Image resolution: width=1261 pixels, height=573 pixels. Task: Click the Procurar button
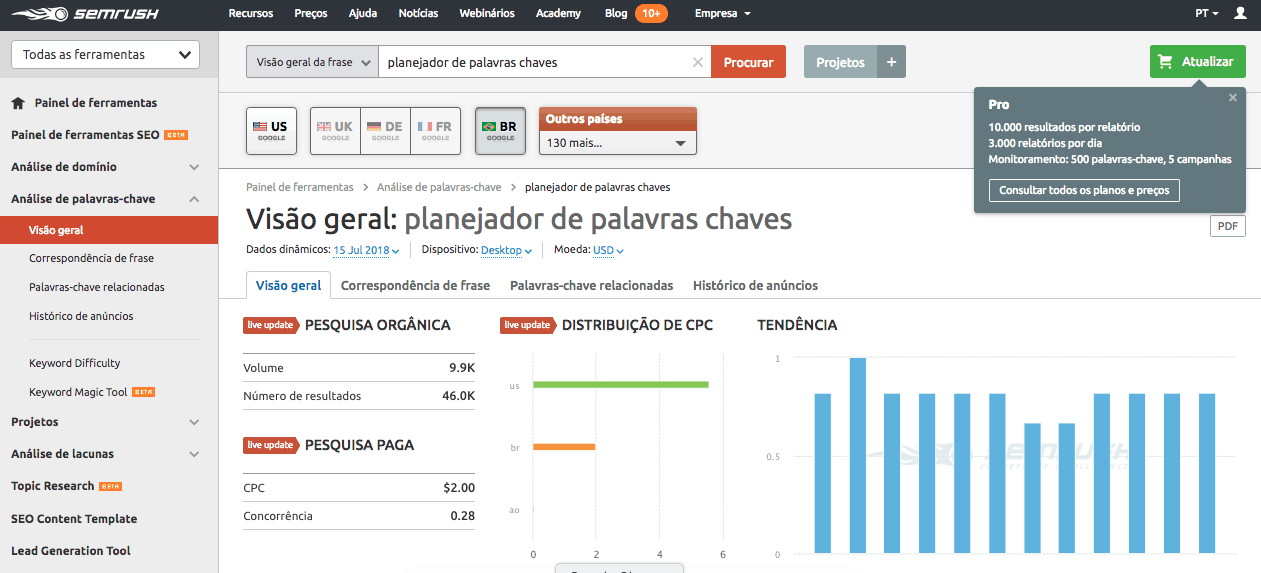pos(748,62)
